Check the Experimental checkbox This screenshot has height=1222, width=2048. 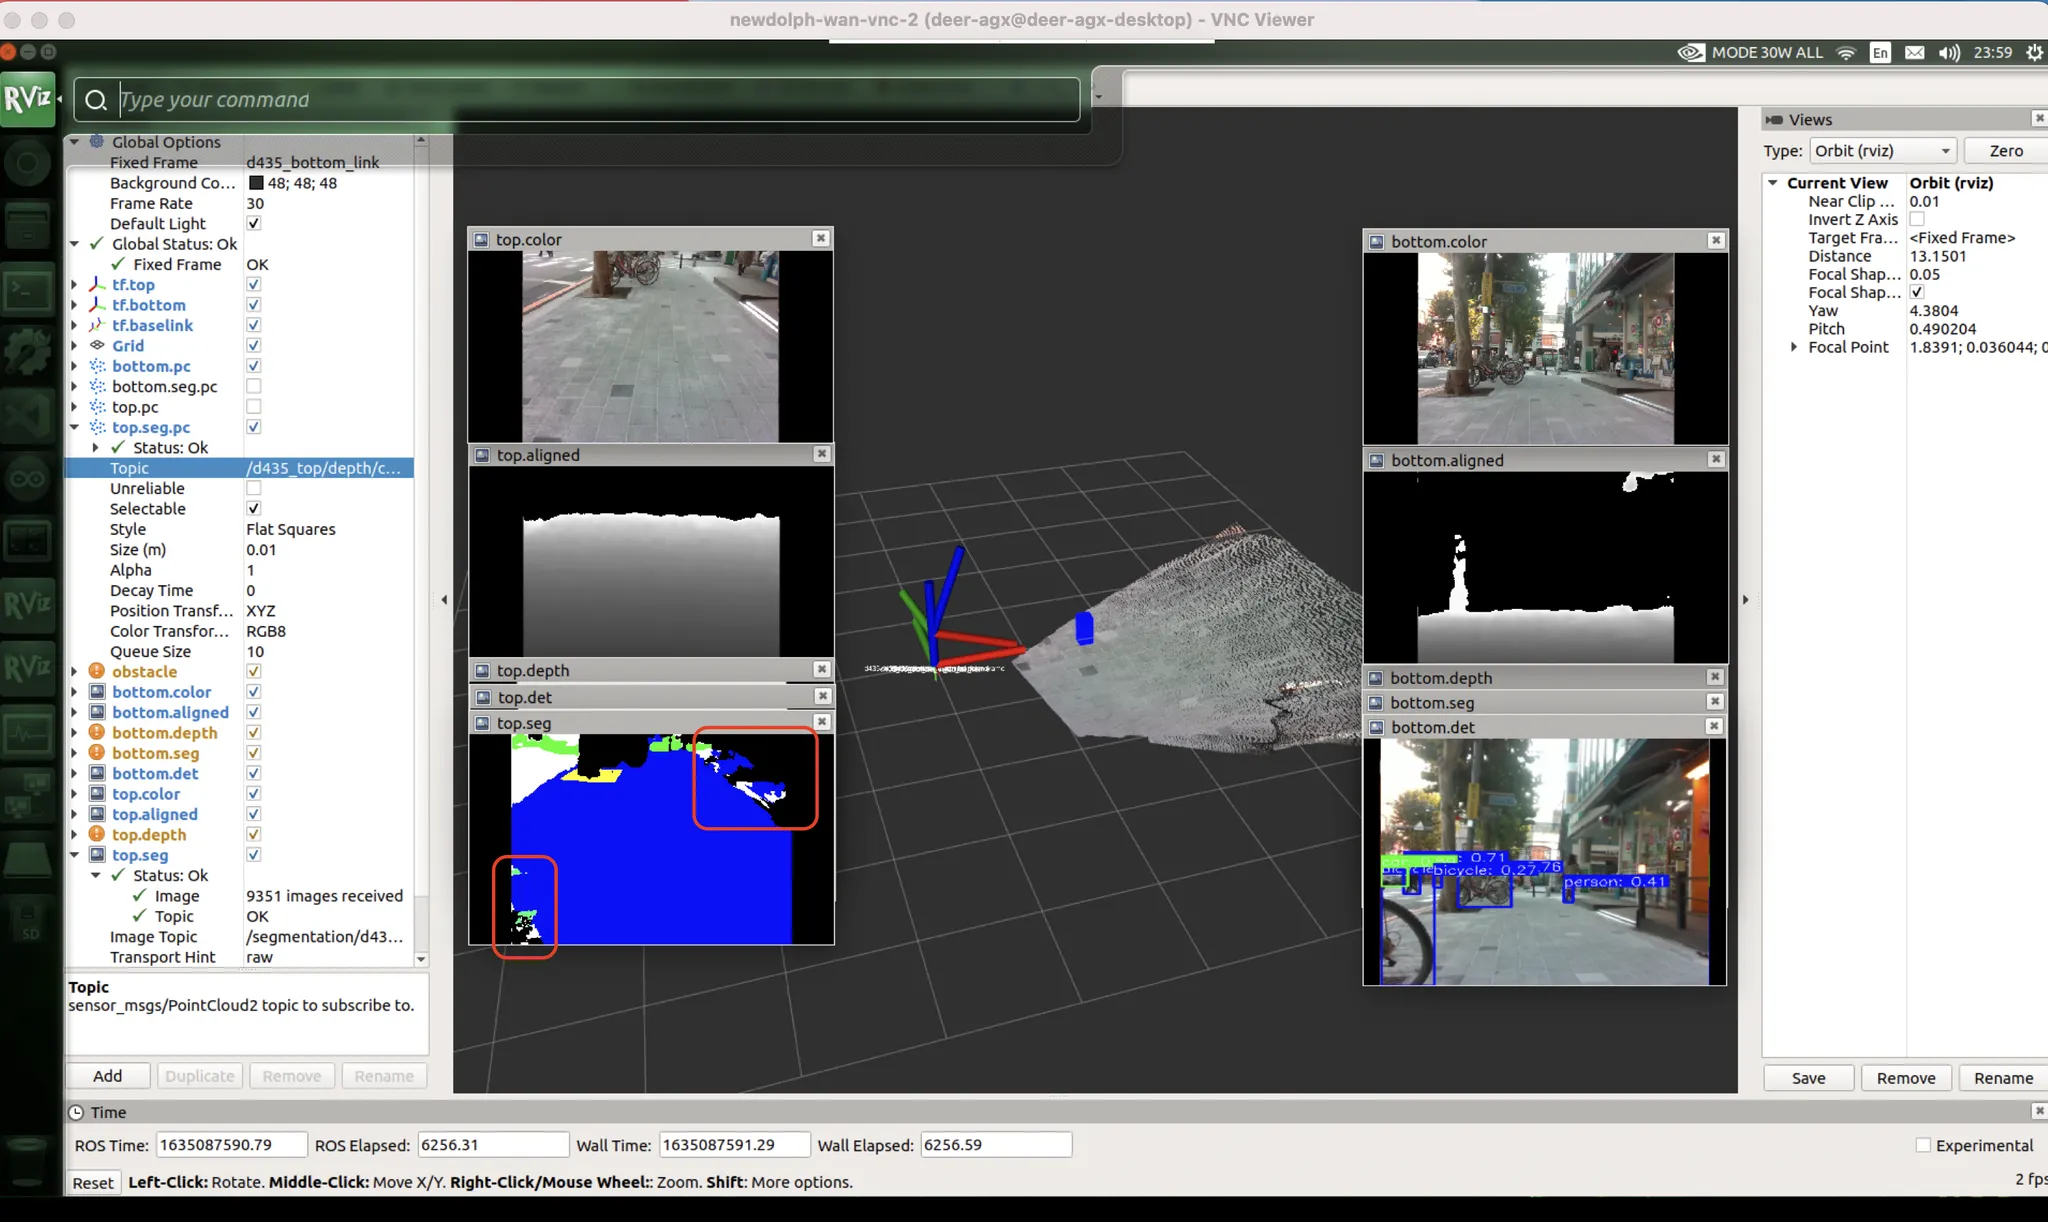click(1922, 1146)
